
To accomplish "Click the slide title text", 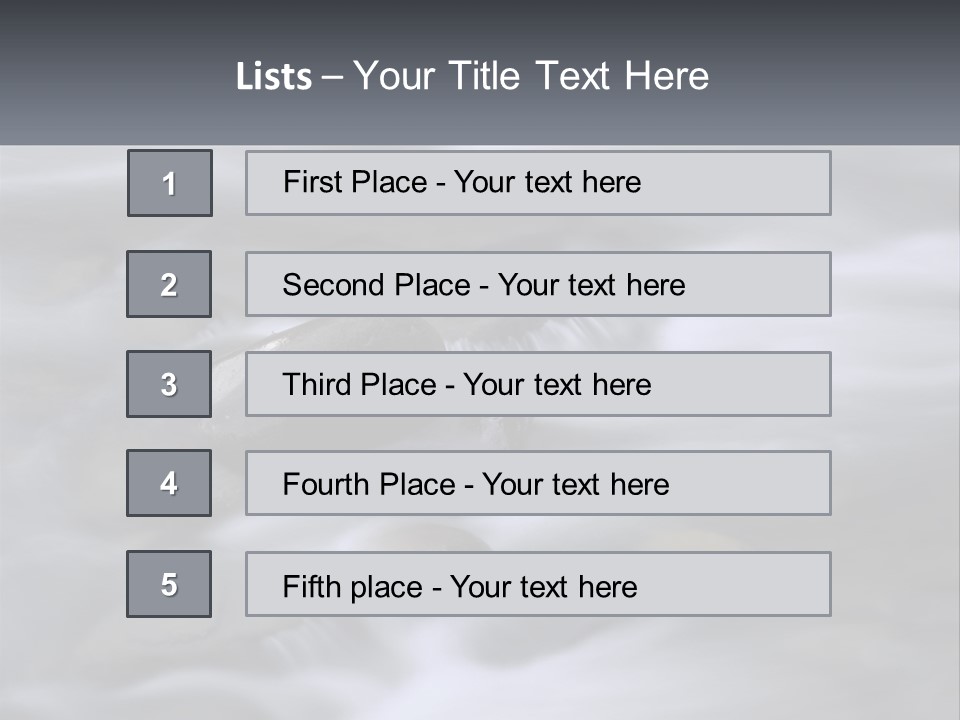I will [472, 76].
